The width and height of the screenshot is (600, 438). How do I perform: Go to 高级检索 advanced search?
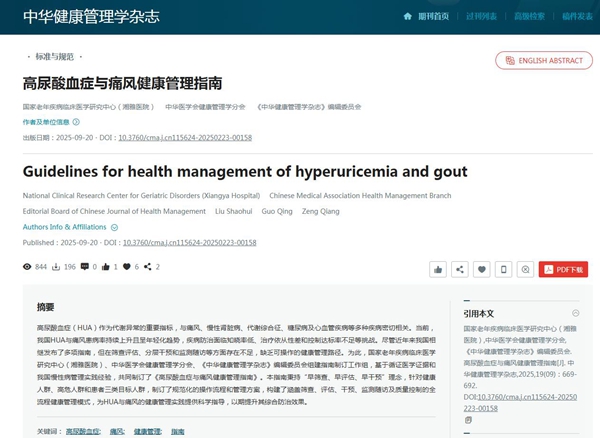point(528,17)
